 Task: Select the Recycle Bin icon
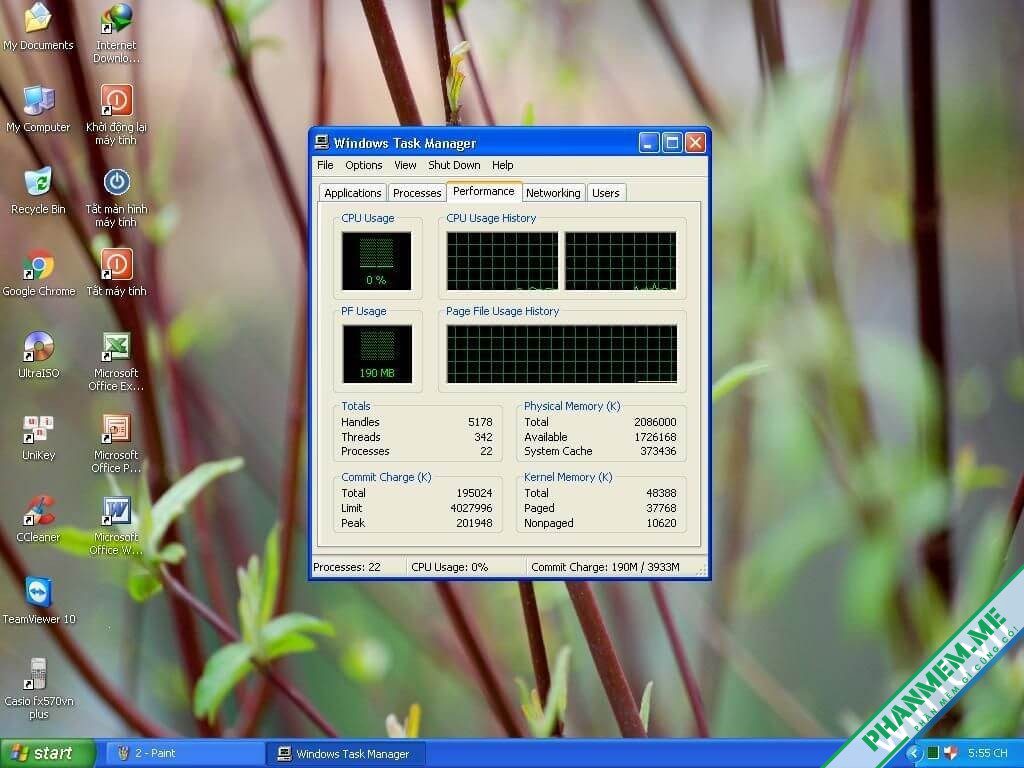38,191
